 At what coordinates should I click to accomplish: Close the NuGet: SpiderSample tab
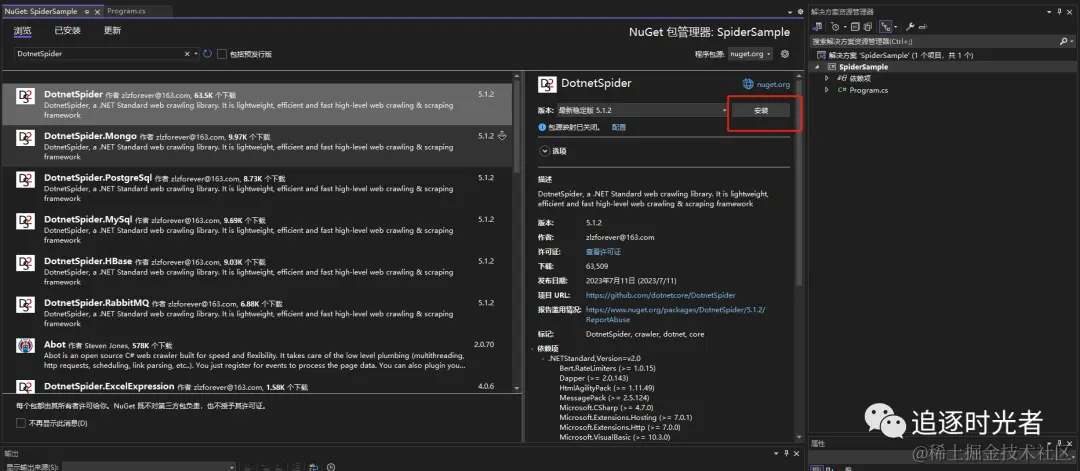(97, 12)
